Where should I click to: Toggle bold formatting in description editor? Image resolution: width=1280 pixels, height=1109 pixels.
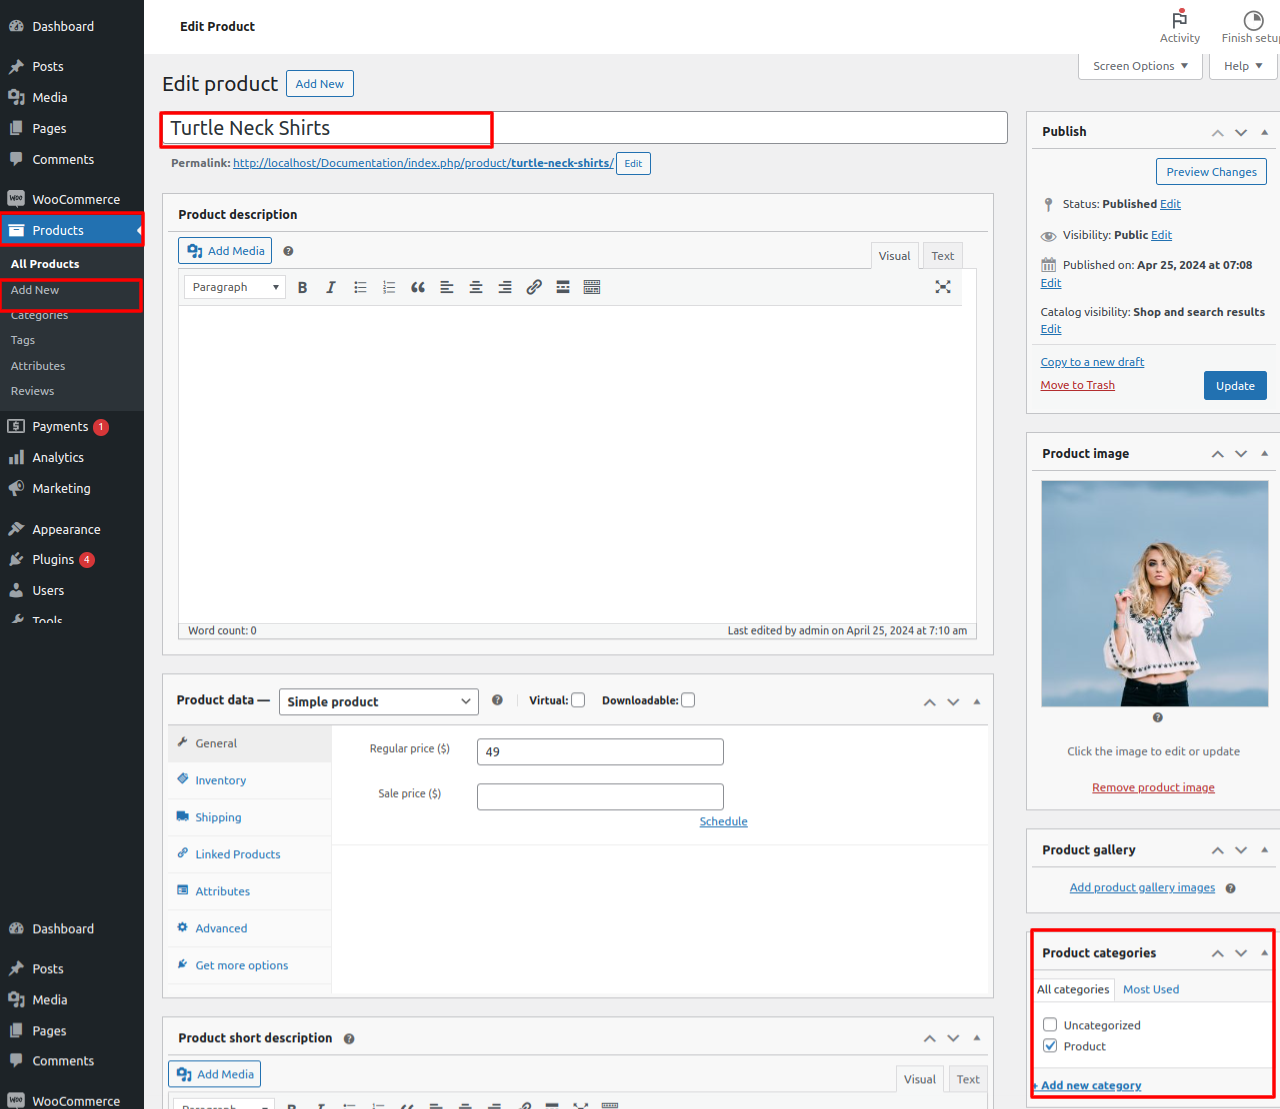click(302, 287)
